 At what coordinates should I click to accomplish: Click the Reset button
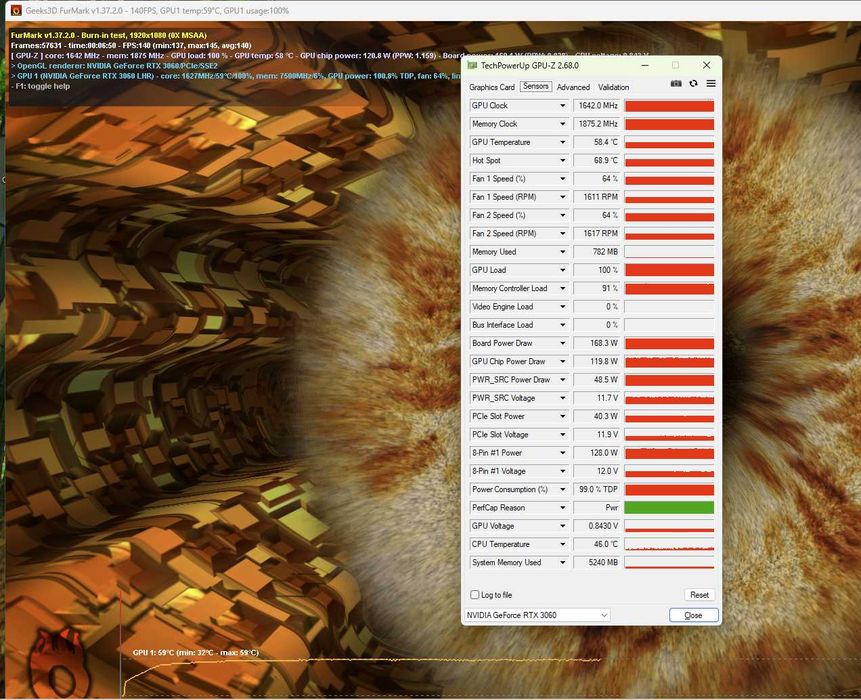pos(699,595)
